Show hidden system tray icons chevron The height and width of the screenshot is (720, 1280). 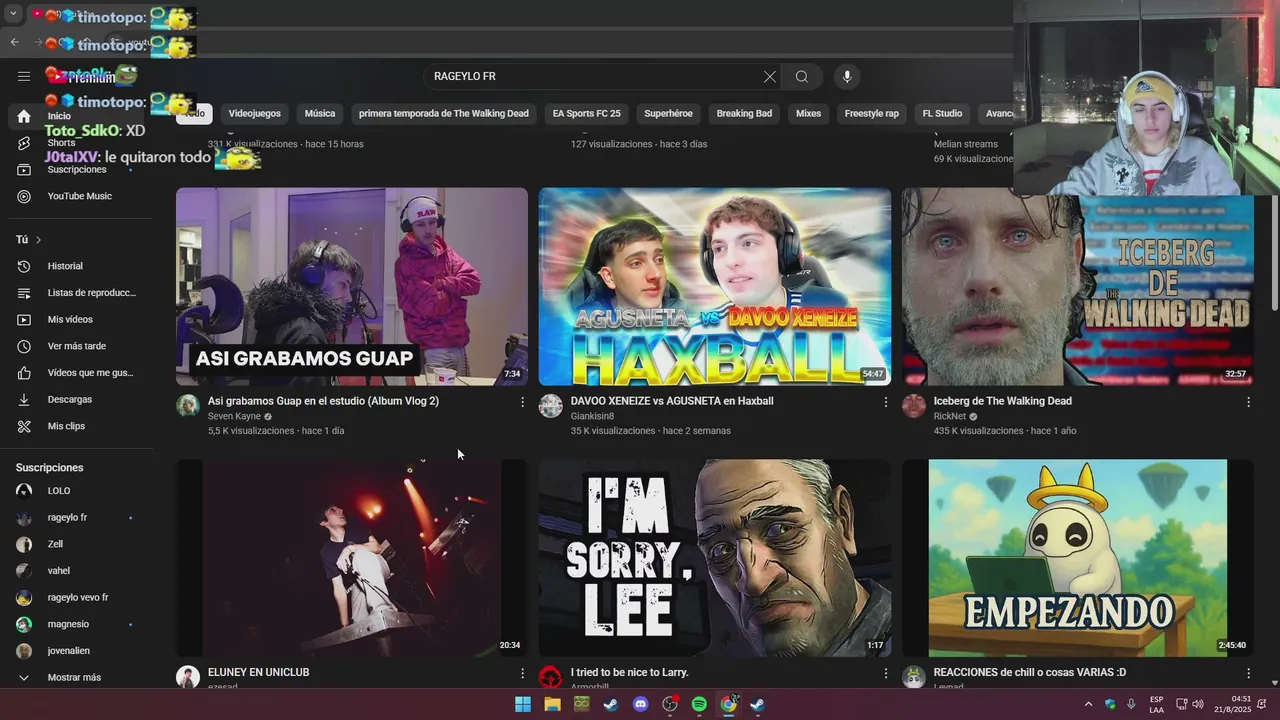(1089, 704)
